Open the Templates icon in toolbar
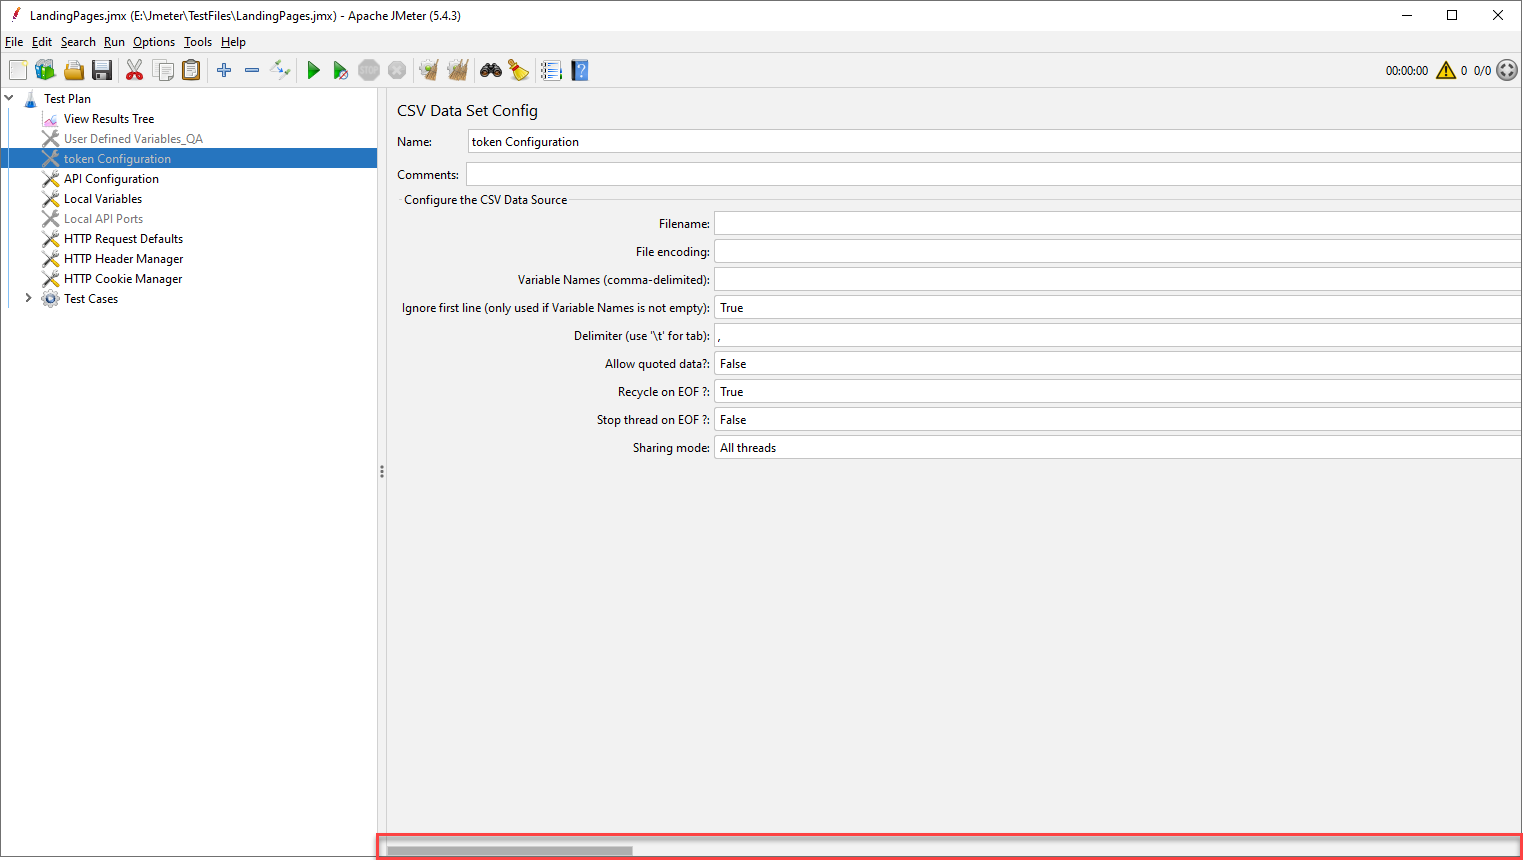The image size is (1523, 860). tap(45, 70)
